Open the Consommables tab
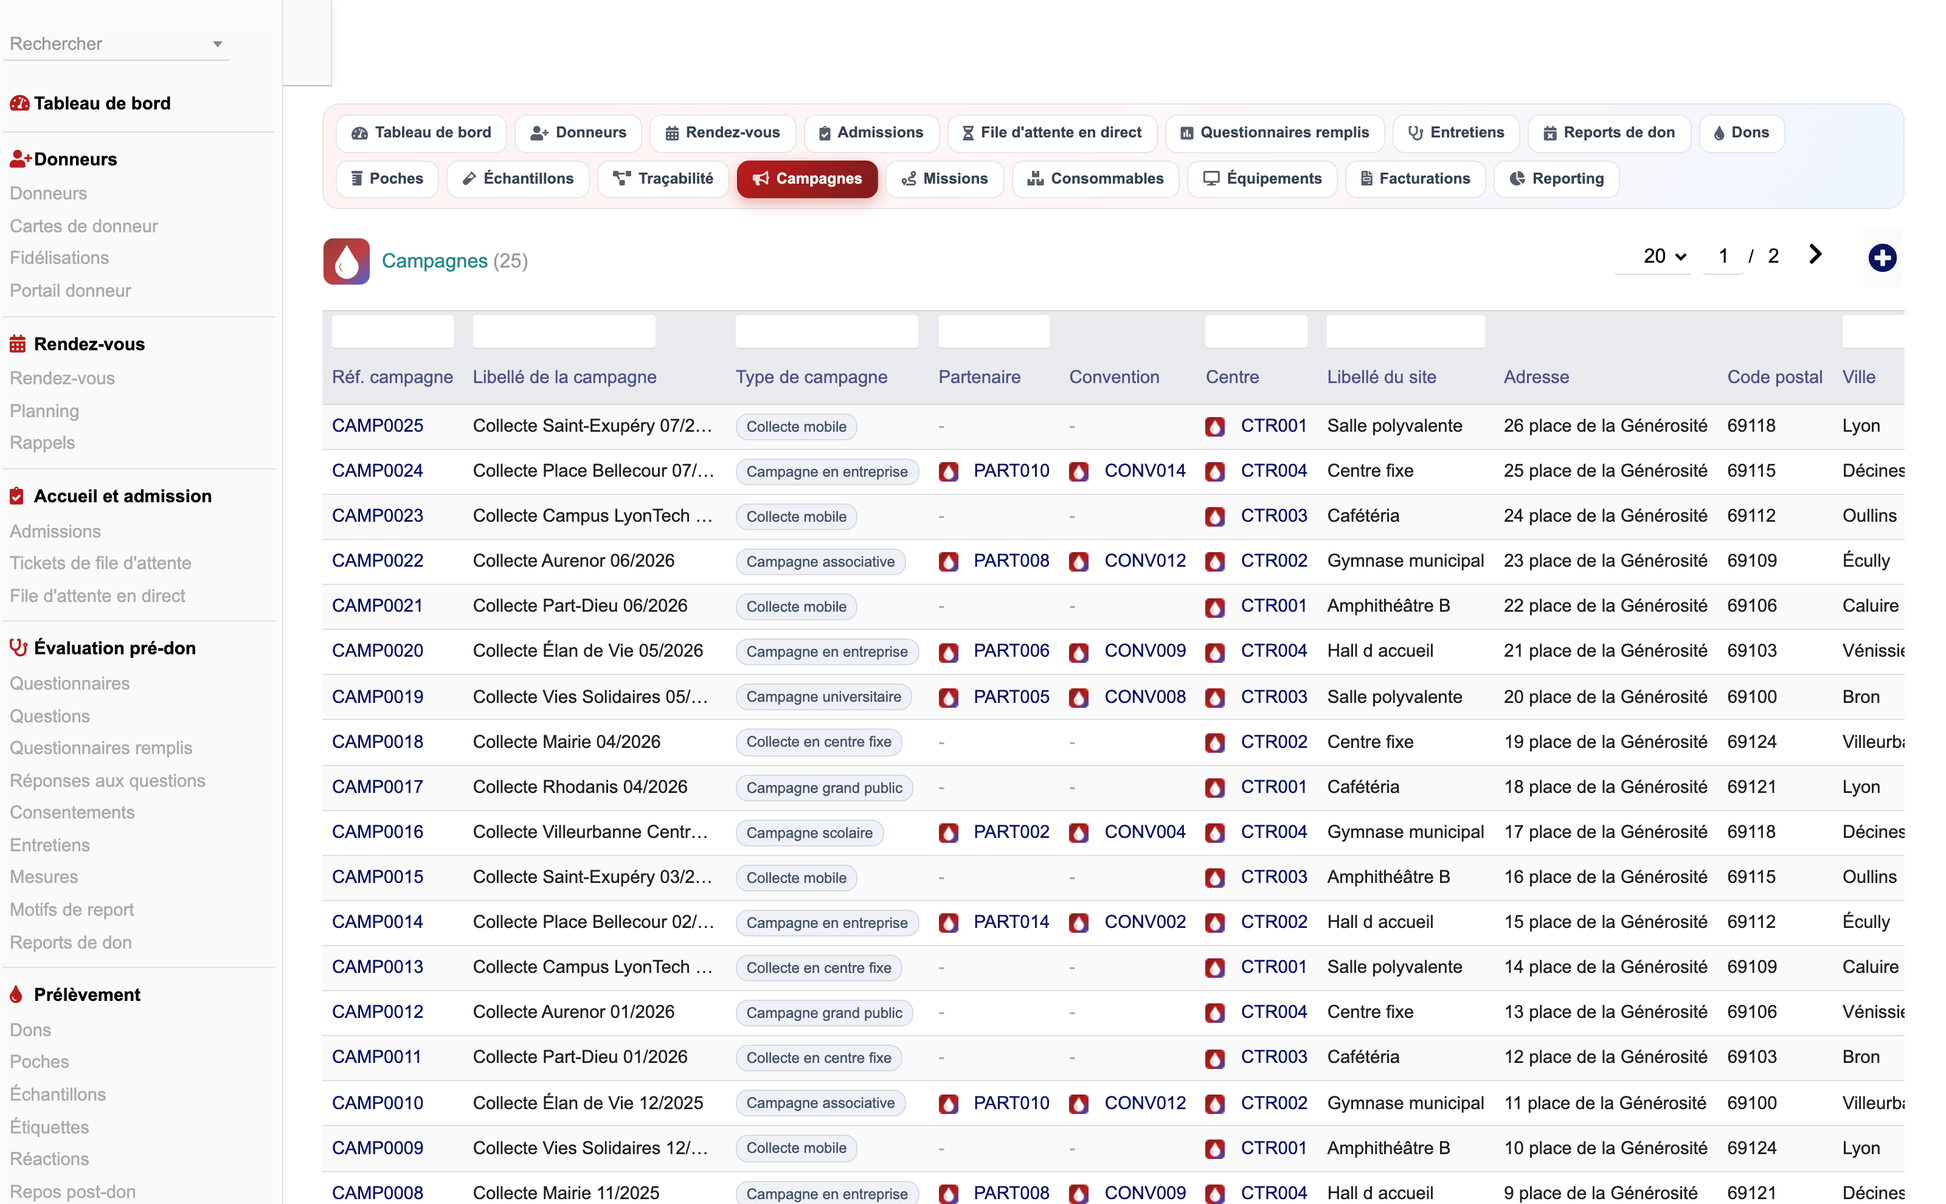1946x1204 pixels. (1095, 179)
